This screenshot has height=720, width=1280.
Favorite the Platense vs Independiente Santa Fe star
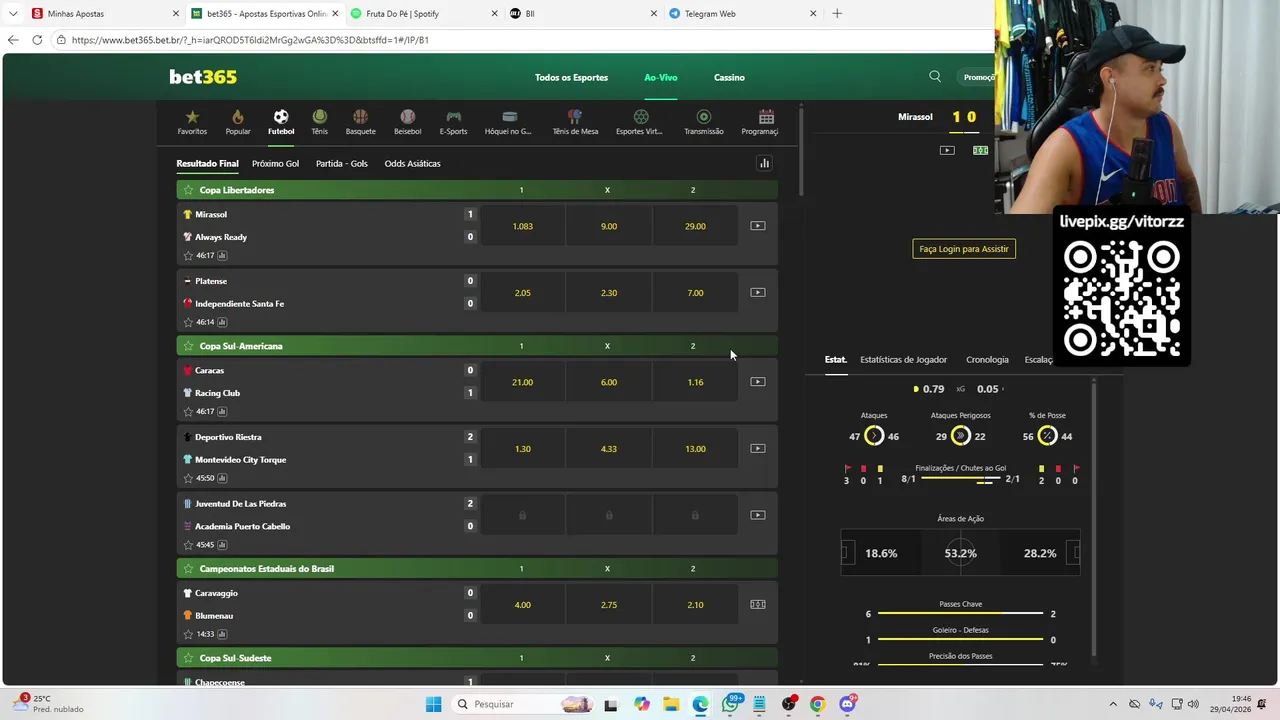pos(188,323)
